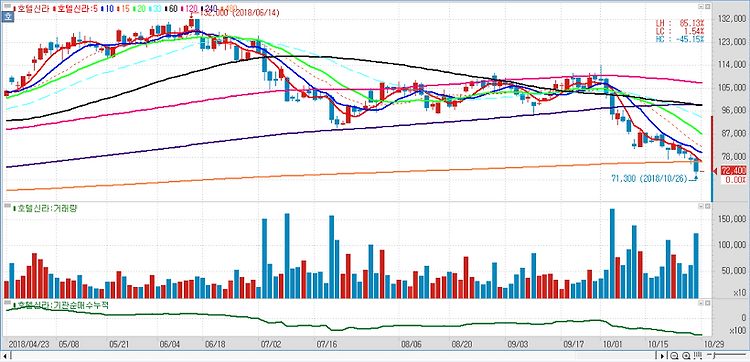Click the tallest volume bar near 10/01
This screenshot has width=750, height=362.
[612, 253]
